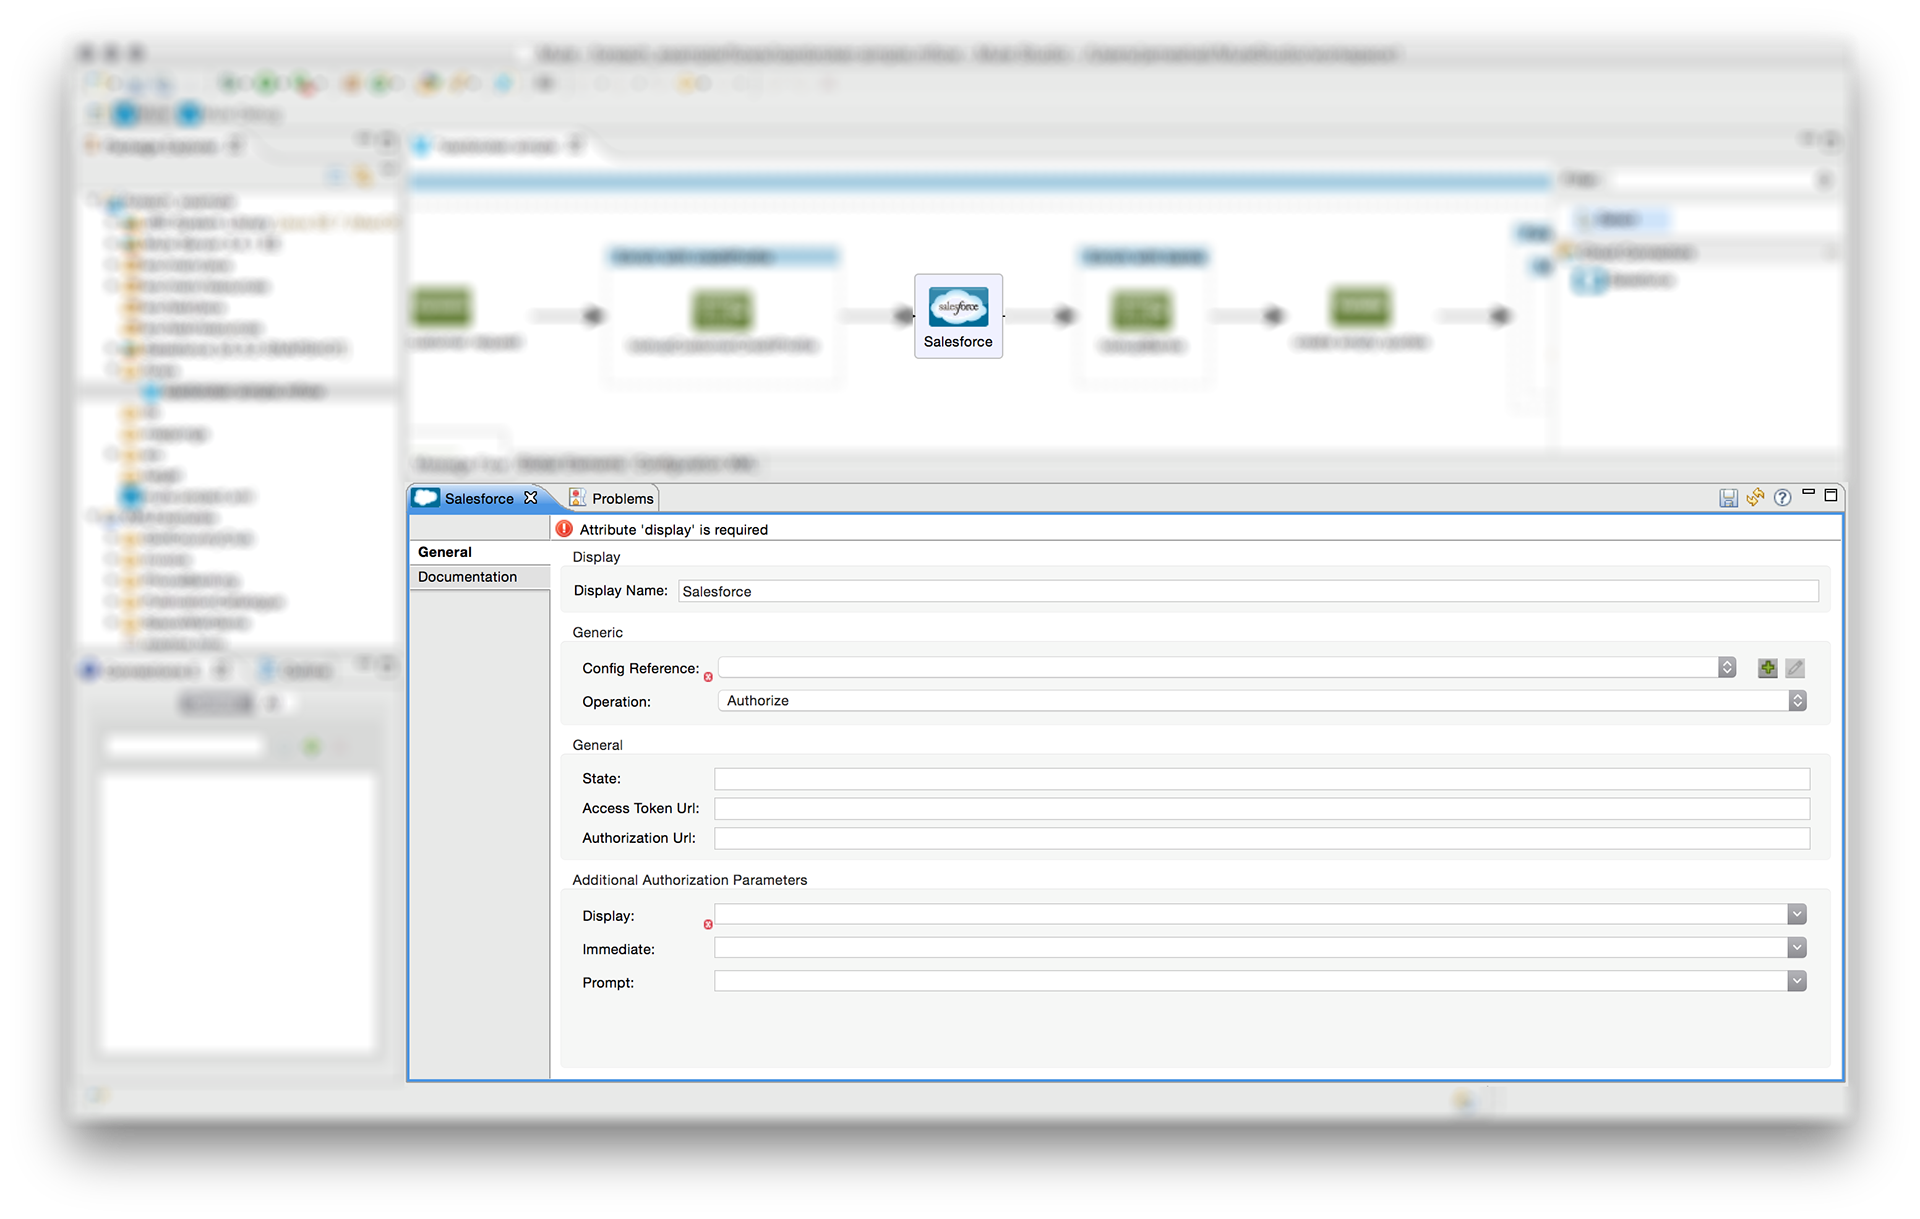1920x1219 pixels.
Task: Expand the Display parameter dropdown
Action: 1797,914
